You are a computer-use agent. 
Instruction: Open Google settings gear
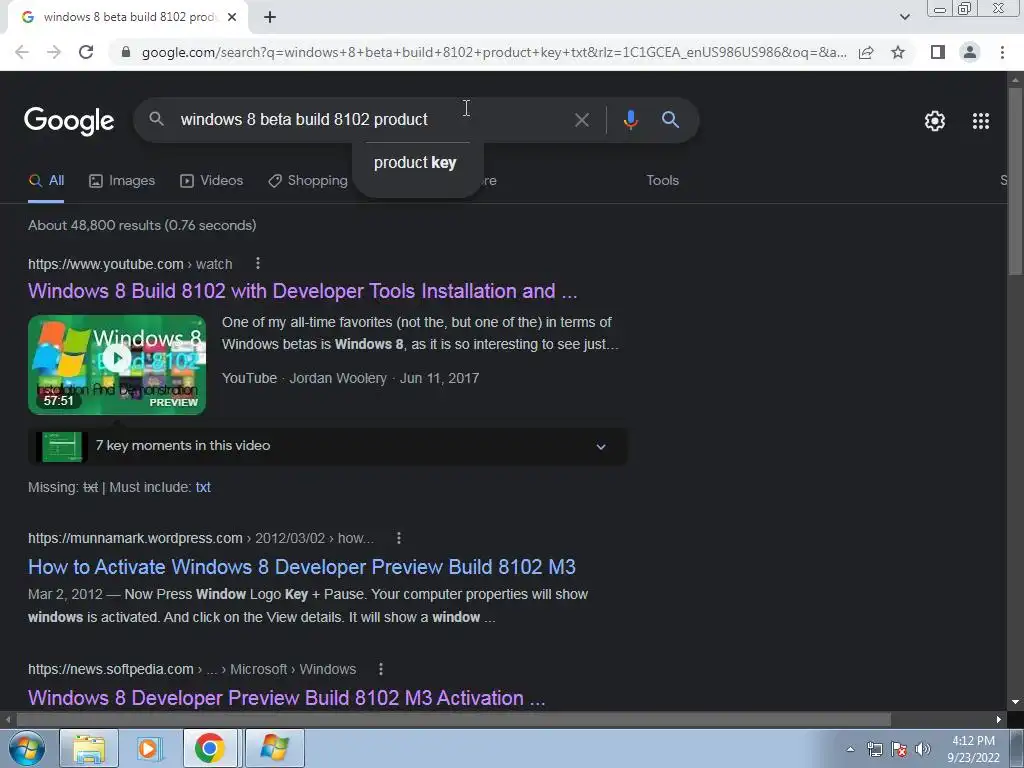click(x=935, y=121)
